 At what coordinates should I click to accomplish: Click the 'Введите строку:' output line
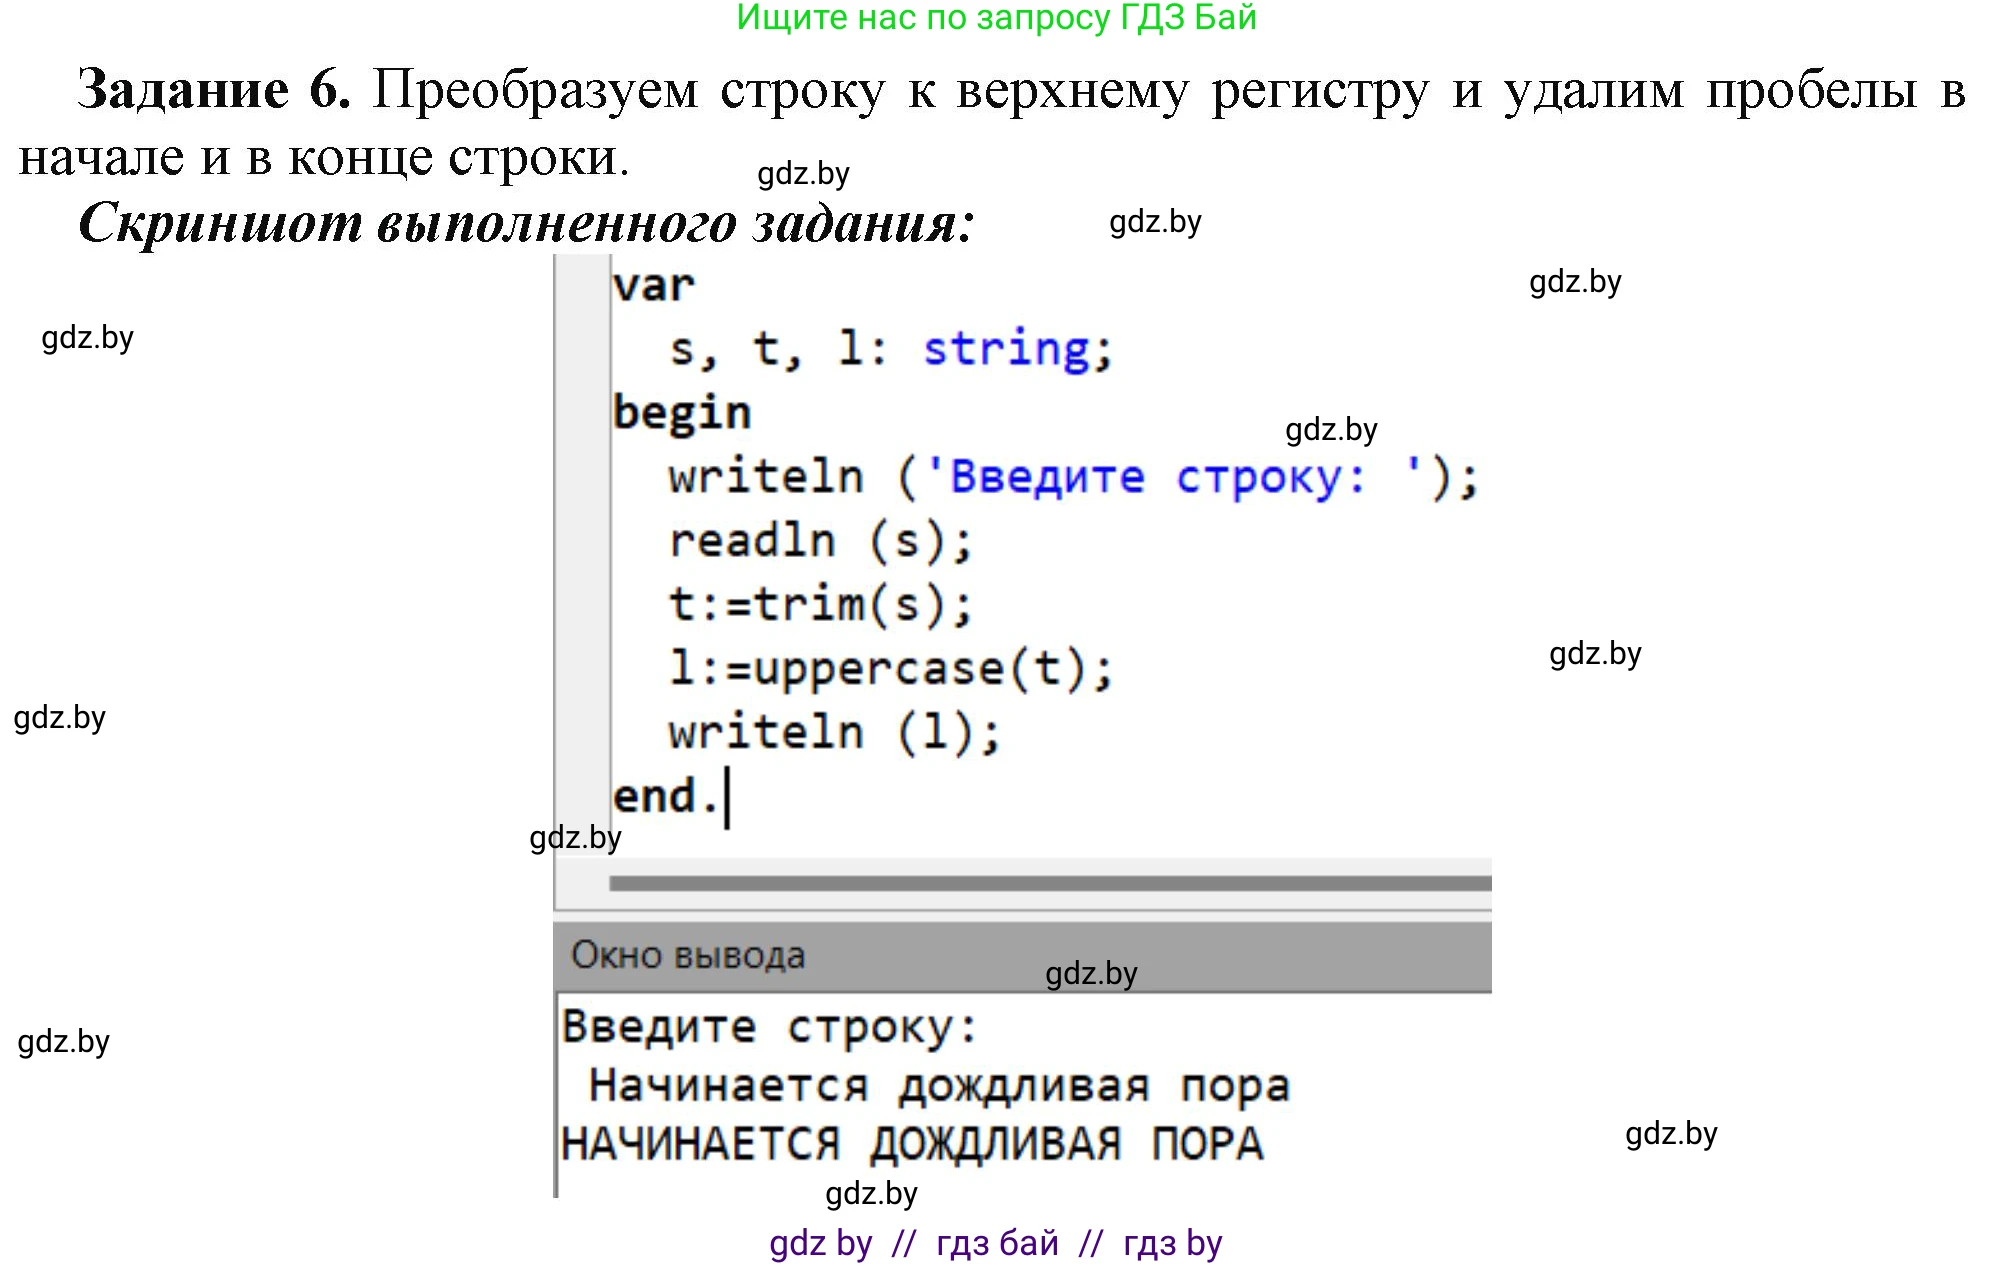tap(770, 1028)
